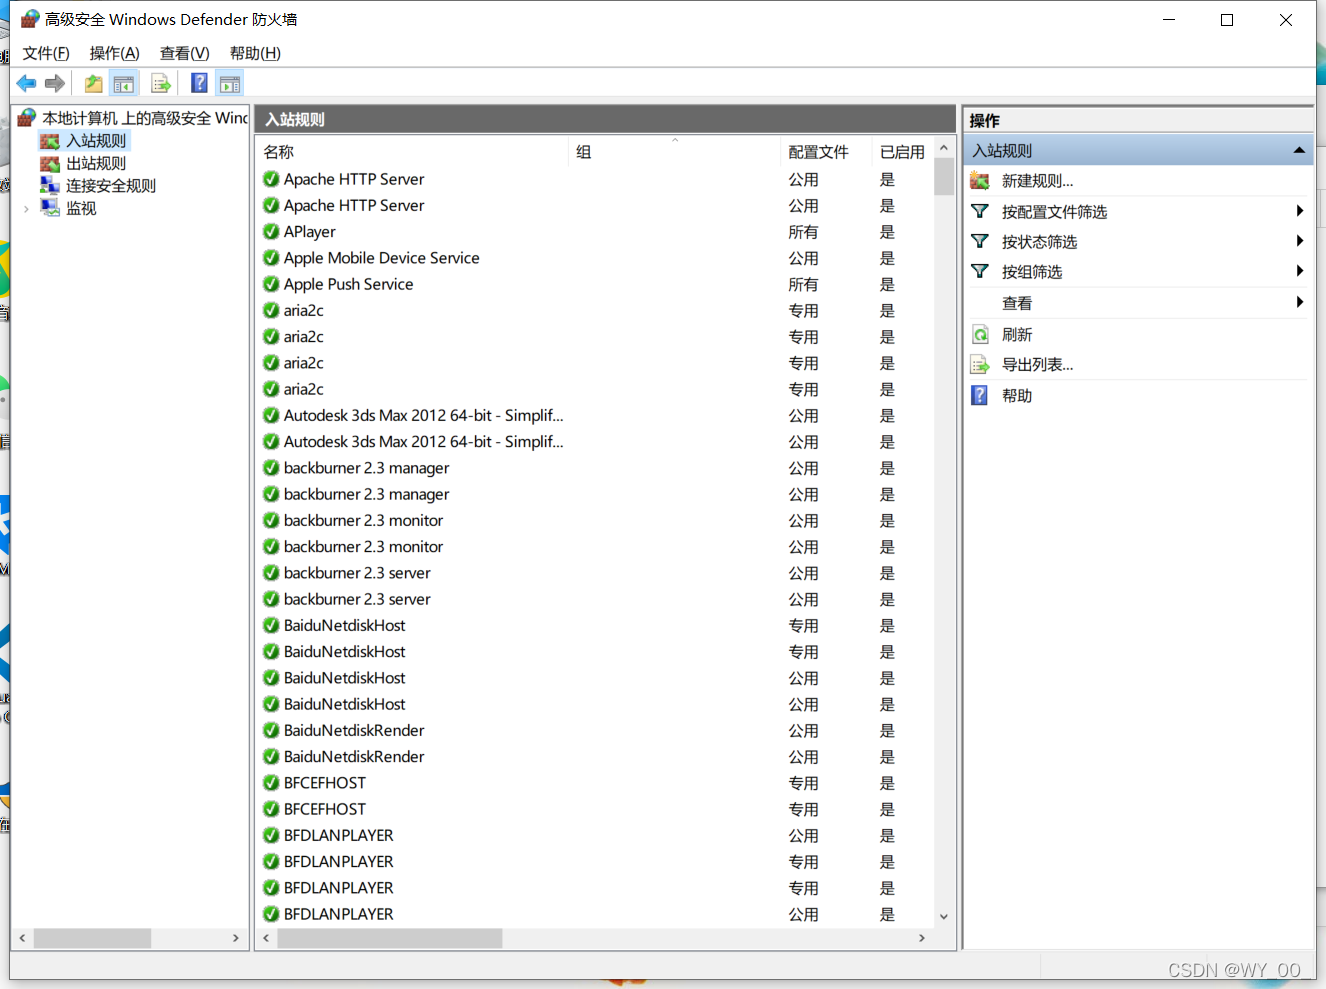This screenshot has width=1326, height=989.
Task: Click the 新建规则 icon in actions pane
Action: pos(980,181)
